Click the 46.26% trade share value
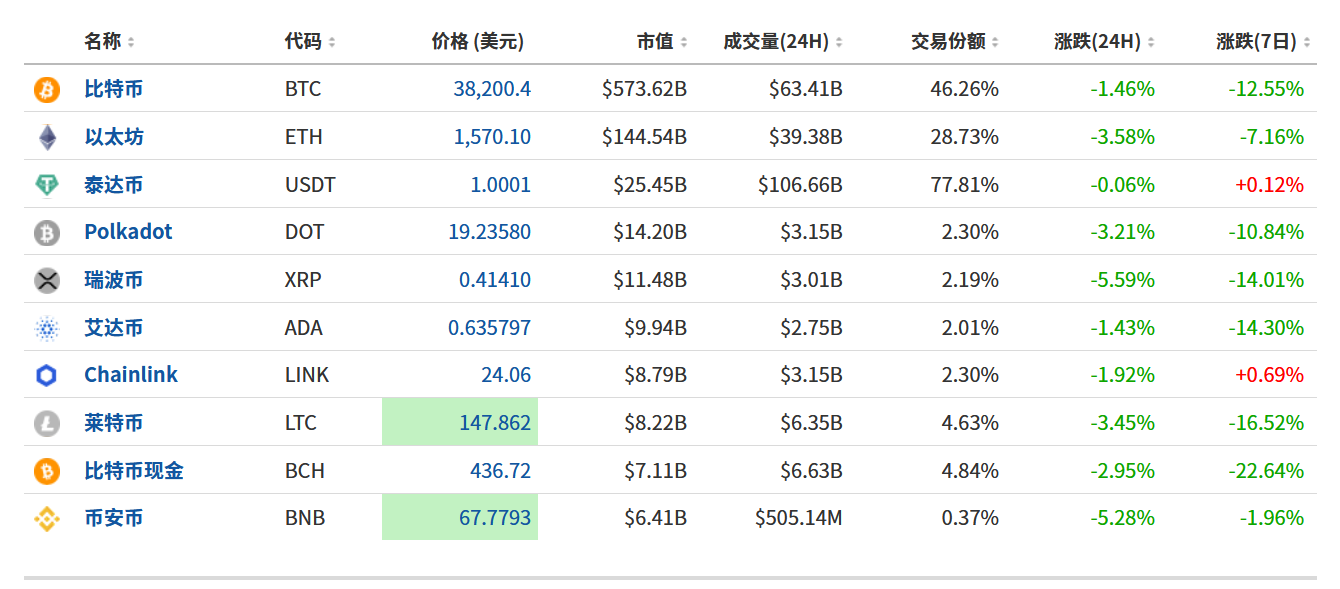The height and width of the screenshot is (589, 1340). (964, 89)
